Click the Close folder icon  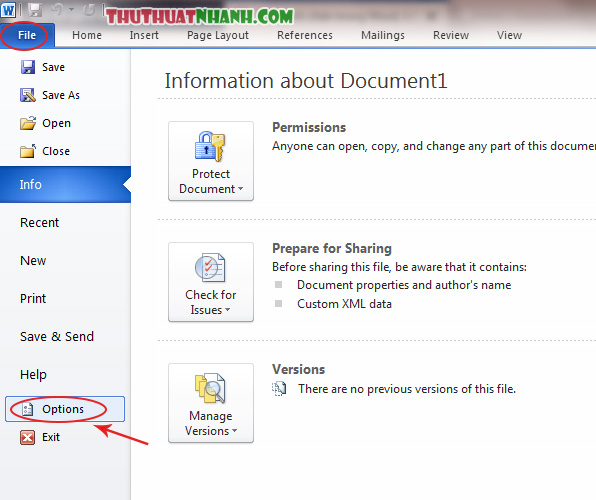coord(28,151)
